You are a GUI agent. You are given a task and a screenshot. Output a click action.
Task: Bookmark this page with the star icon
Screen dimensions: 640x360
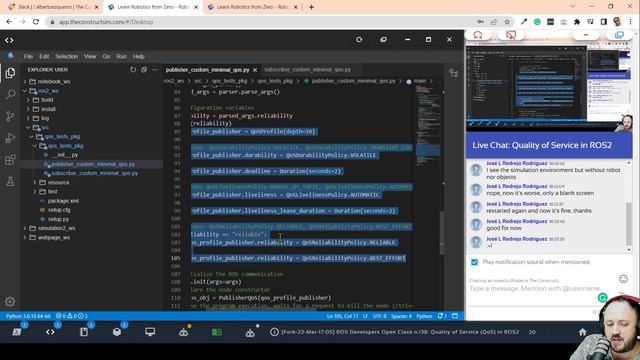pyautogui.click(x=507, y=22)
